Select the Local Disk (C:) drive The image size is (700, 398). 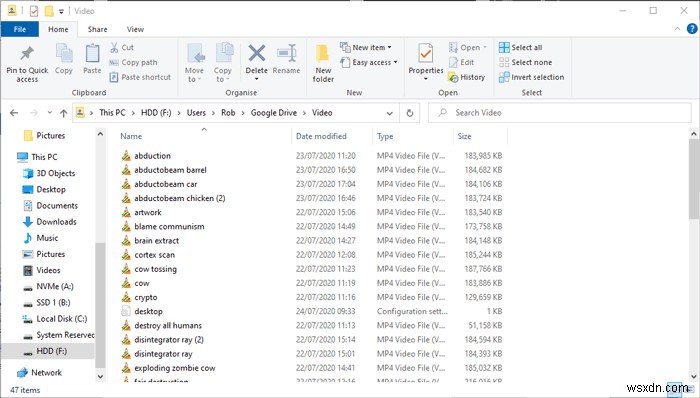click(x=55, y=319)
